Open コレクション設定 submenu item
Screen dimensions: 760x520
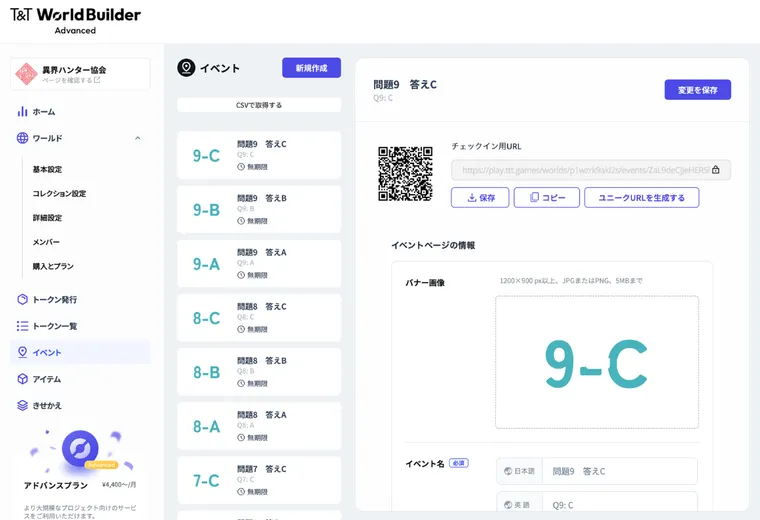[x=59, y=193]
